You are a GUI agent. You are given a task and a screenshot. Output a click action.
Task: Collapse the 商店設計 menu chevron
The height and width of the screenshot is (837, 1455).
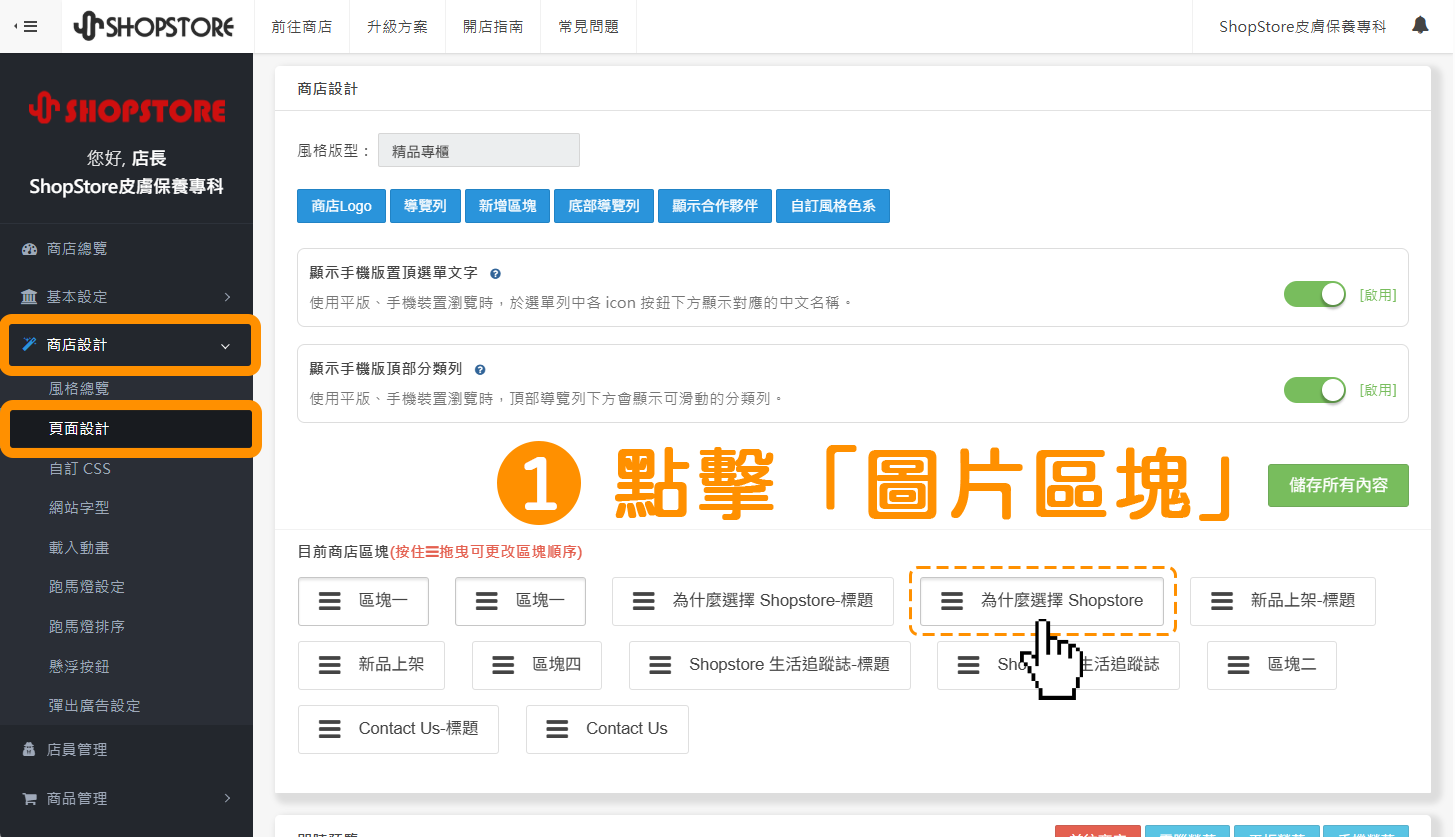225,346
